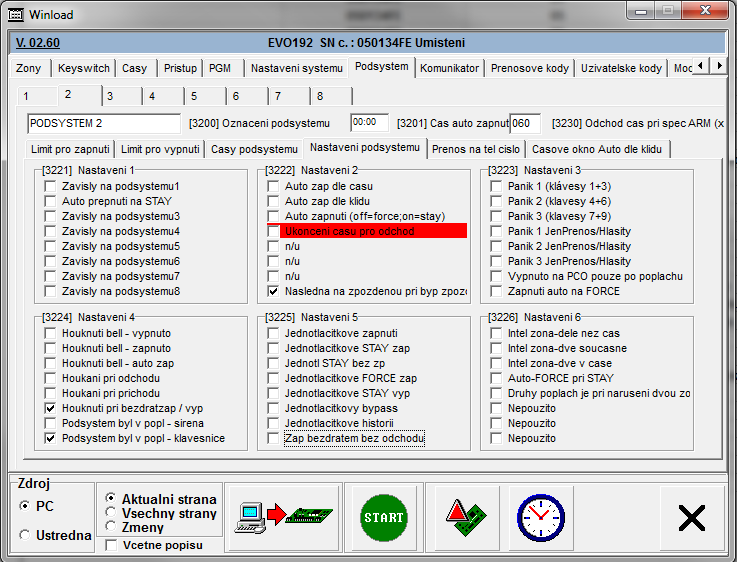This screenshot has width=737, height=562.
Task: Open the clock time settings icon
Action: pos(541,516)
